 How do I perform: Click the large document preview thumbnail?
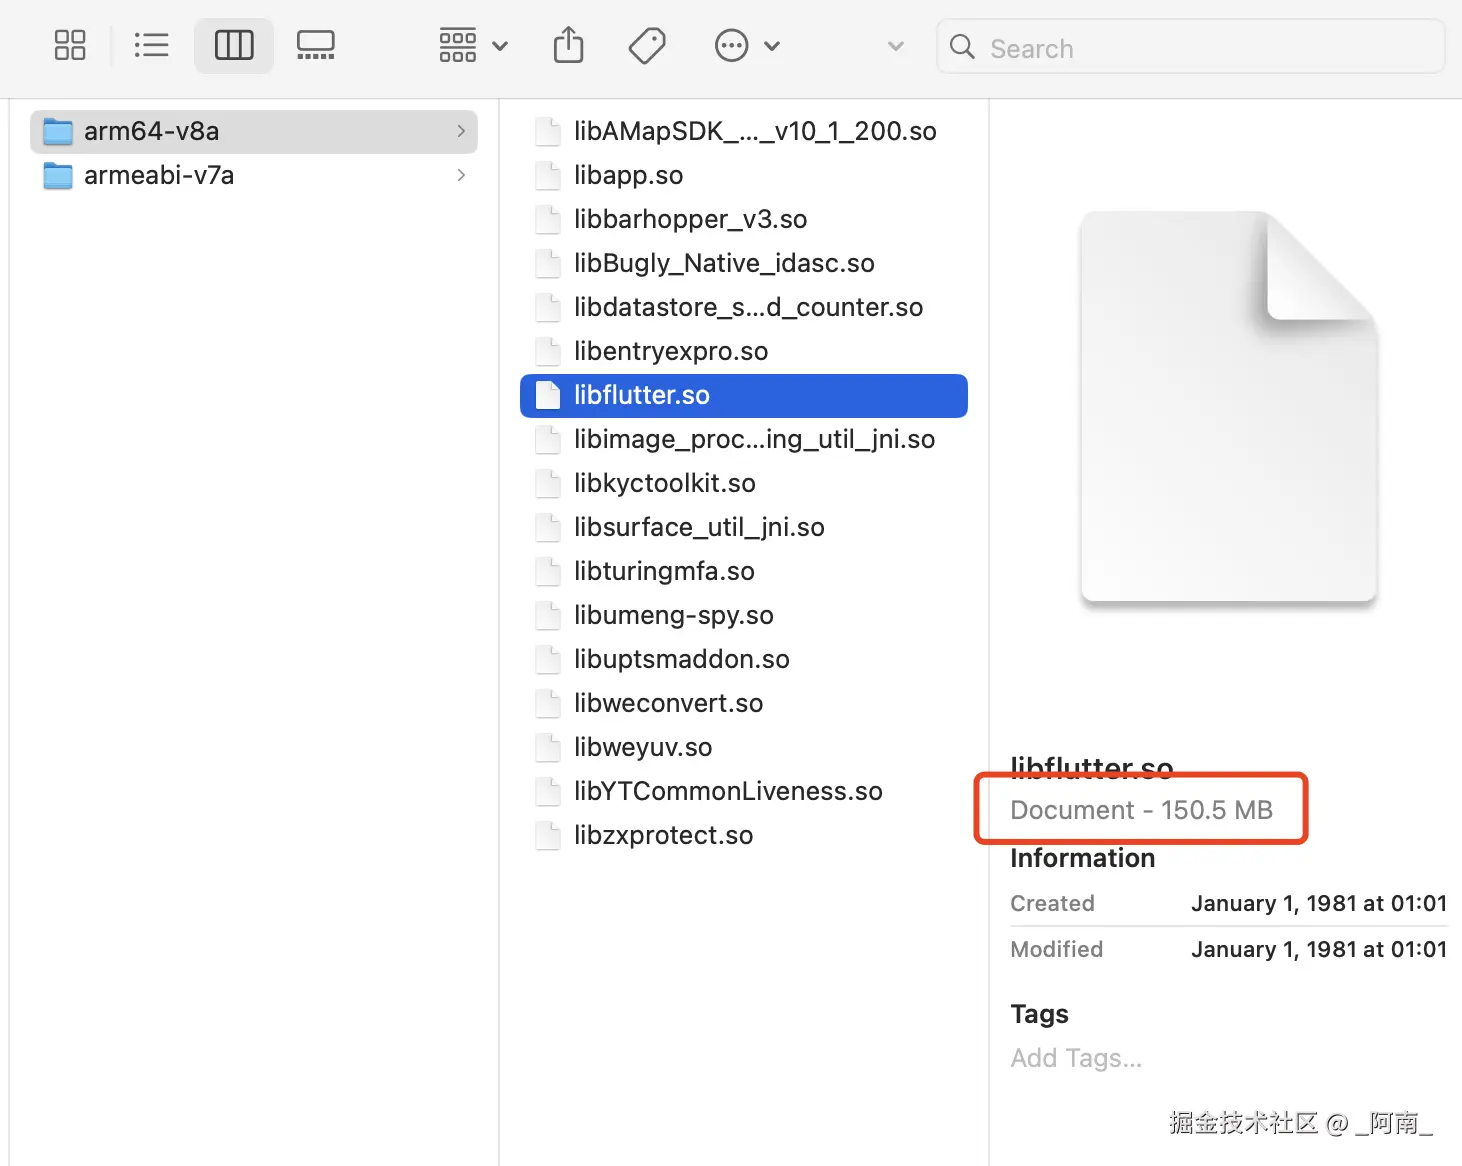point(1228,407)
